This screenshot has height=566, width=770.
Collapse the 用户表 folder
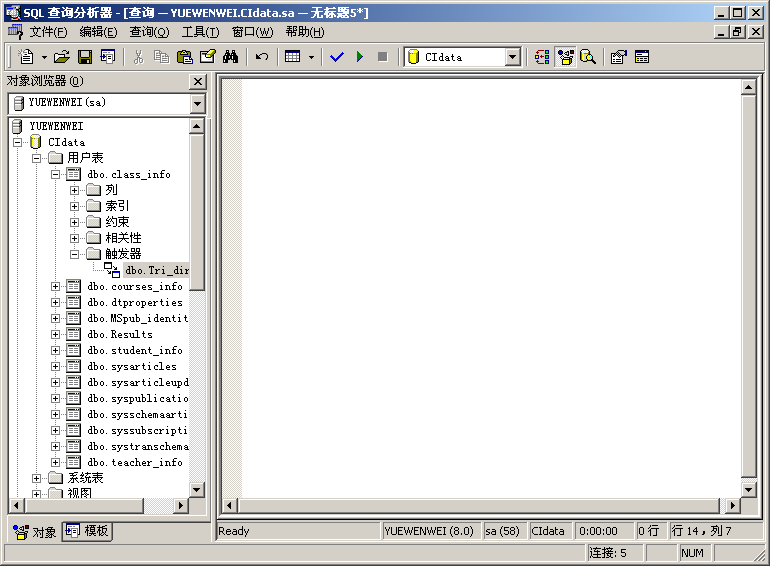(x=36, y=158)
